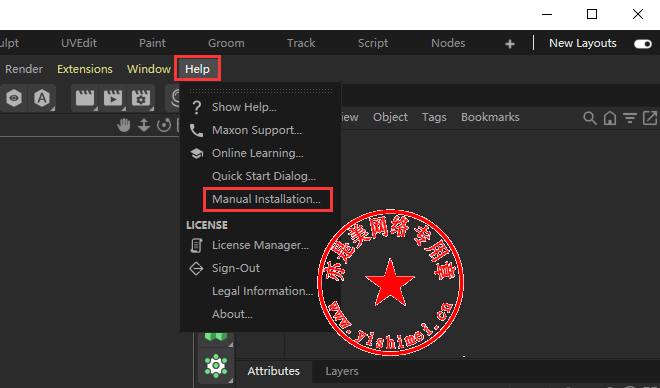Image resolution: width=660 pixels, height=388 pixels.
Task: Open Online Learning... entry
Action: coord(257,153)
